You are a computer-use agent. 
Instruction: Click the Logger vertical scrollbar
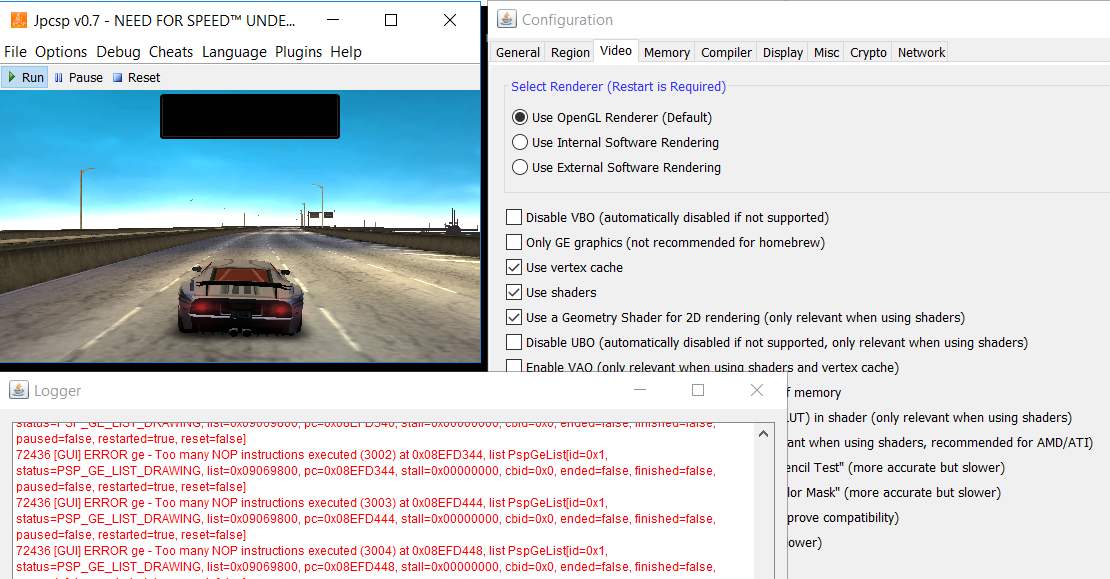pos(764,500)
